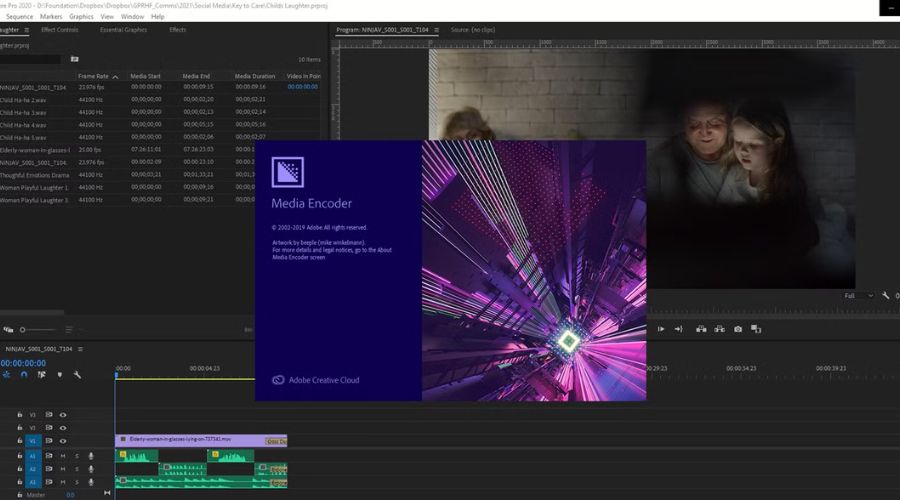Open the Markers menu
900x500 pixels.
pyautogui.click(x=51, y=17)
